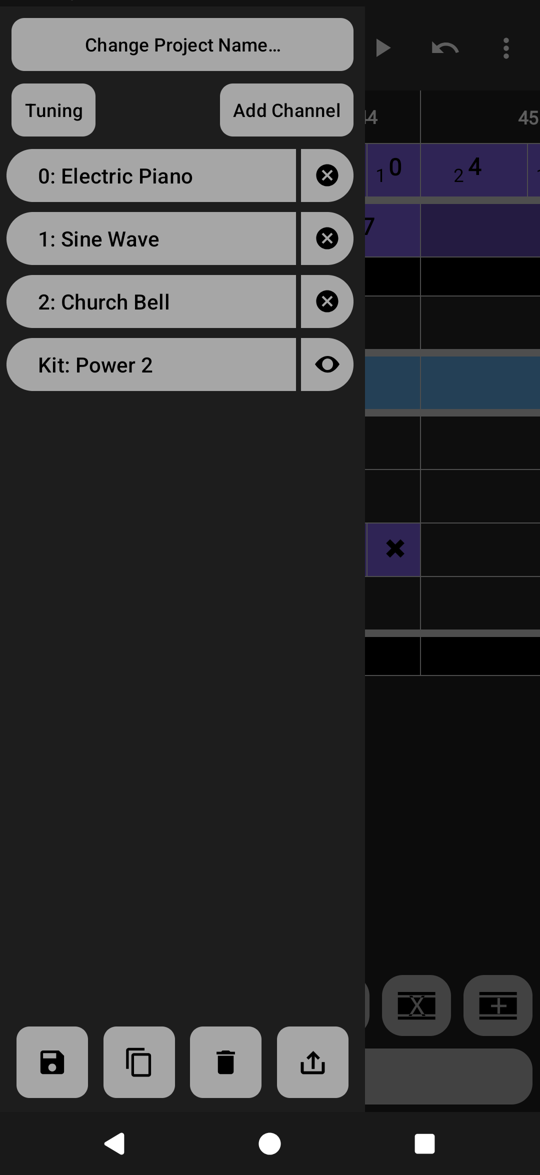Viewport: 540px width, 1175px height.
Task: Remove the Church Bell channel
Action: tap(327, 302)
